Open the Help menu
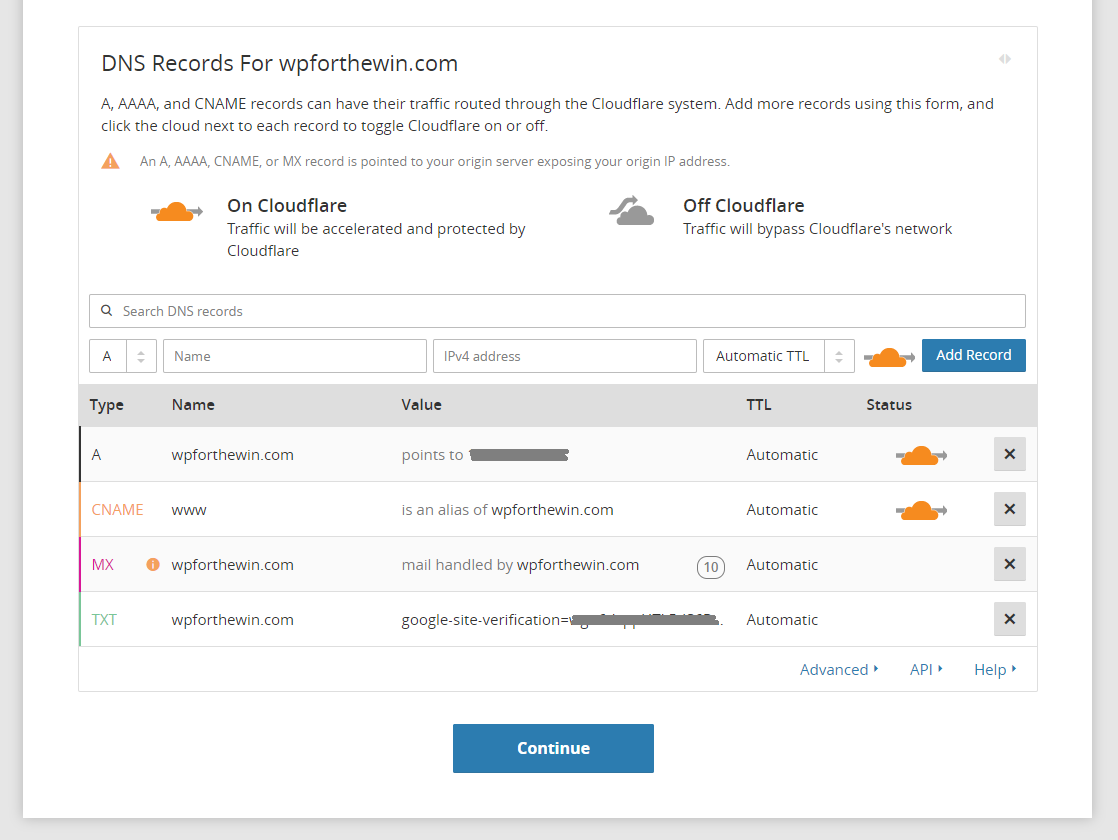 [x=994, y=670]
